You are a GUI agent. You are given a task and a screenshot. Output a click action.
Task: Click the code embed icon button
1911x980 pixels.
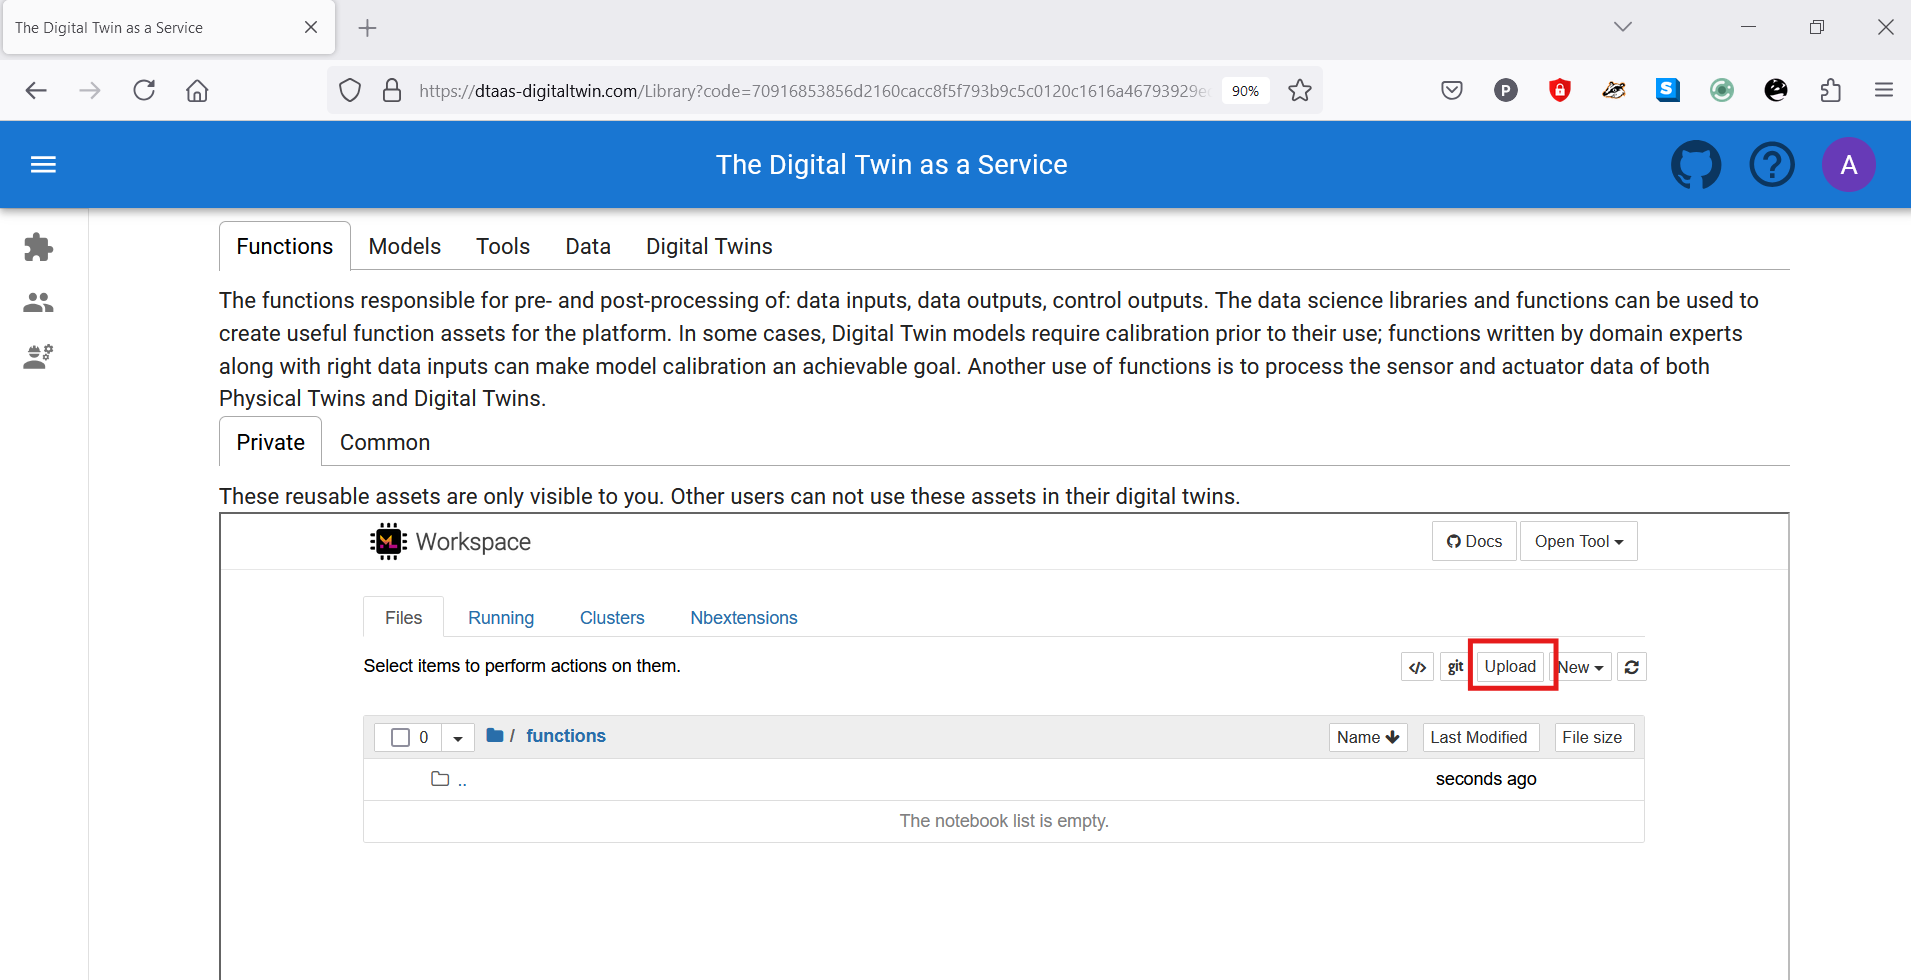coord(1417,667)
